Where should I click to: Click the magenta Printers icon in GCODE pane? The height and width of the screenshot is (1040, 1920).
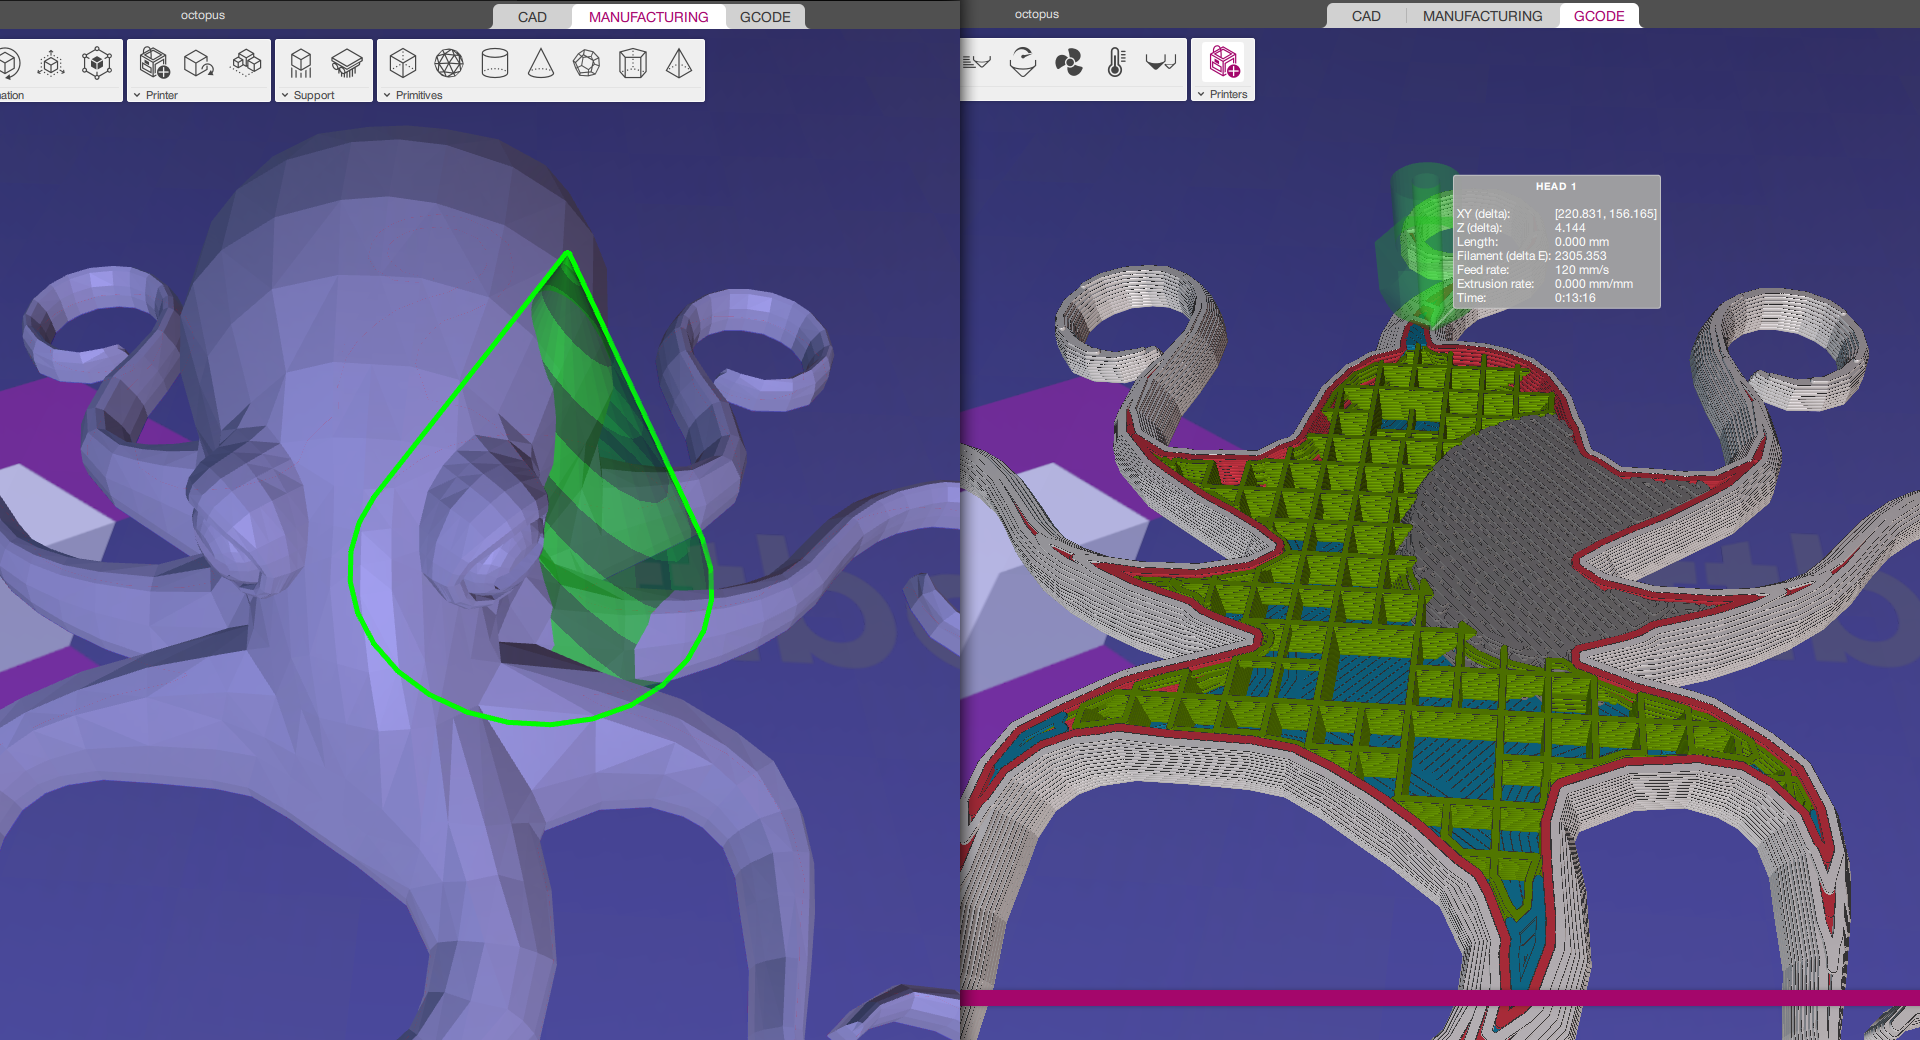(1224, 62)
